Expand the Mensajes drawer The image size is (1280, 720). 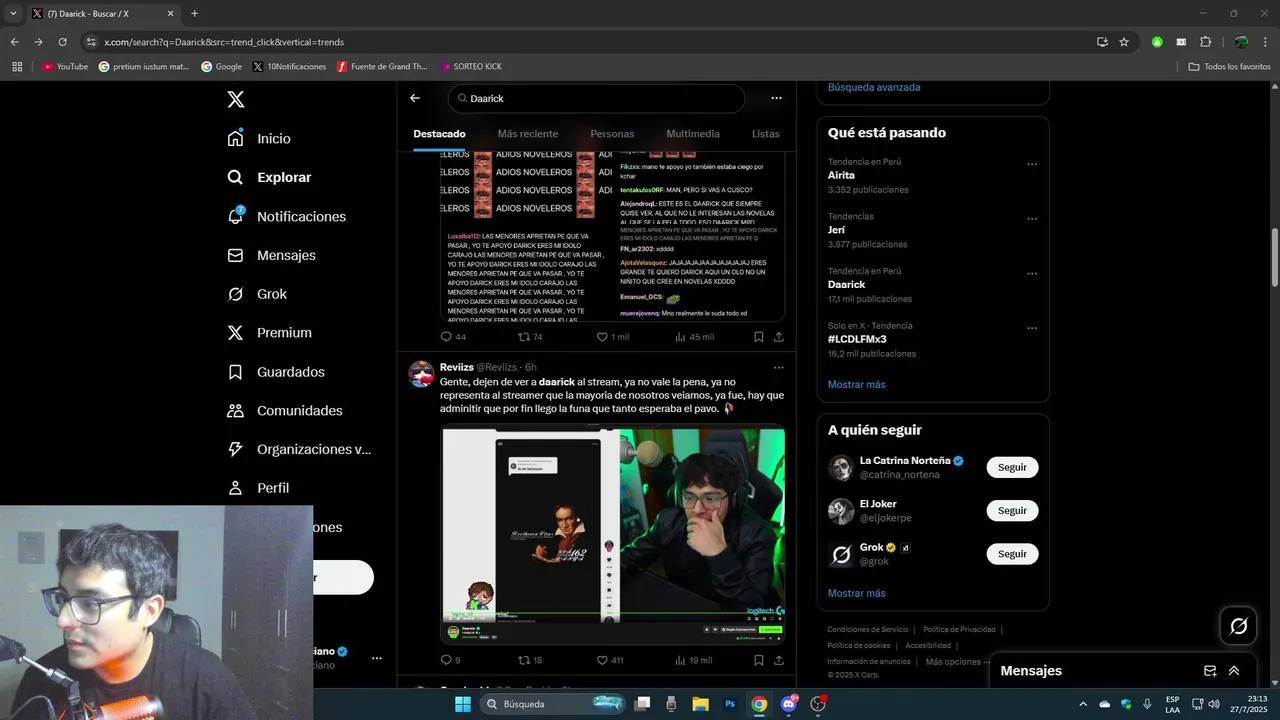tap(1234, 671)
